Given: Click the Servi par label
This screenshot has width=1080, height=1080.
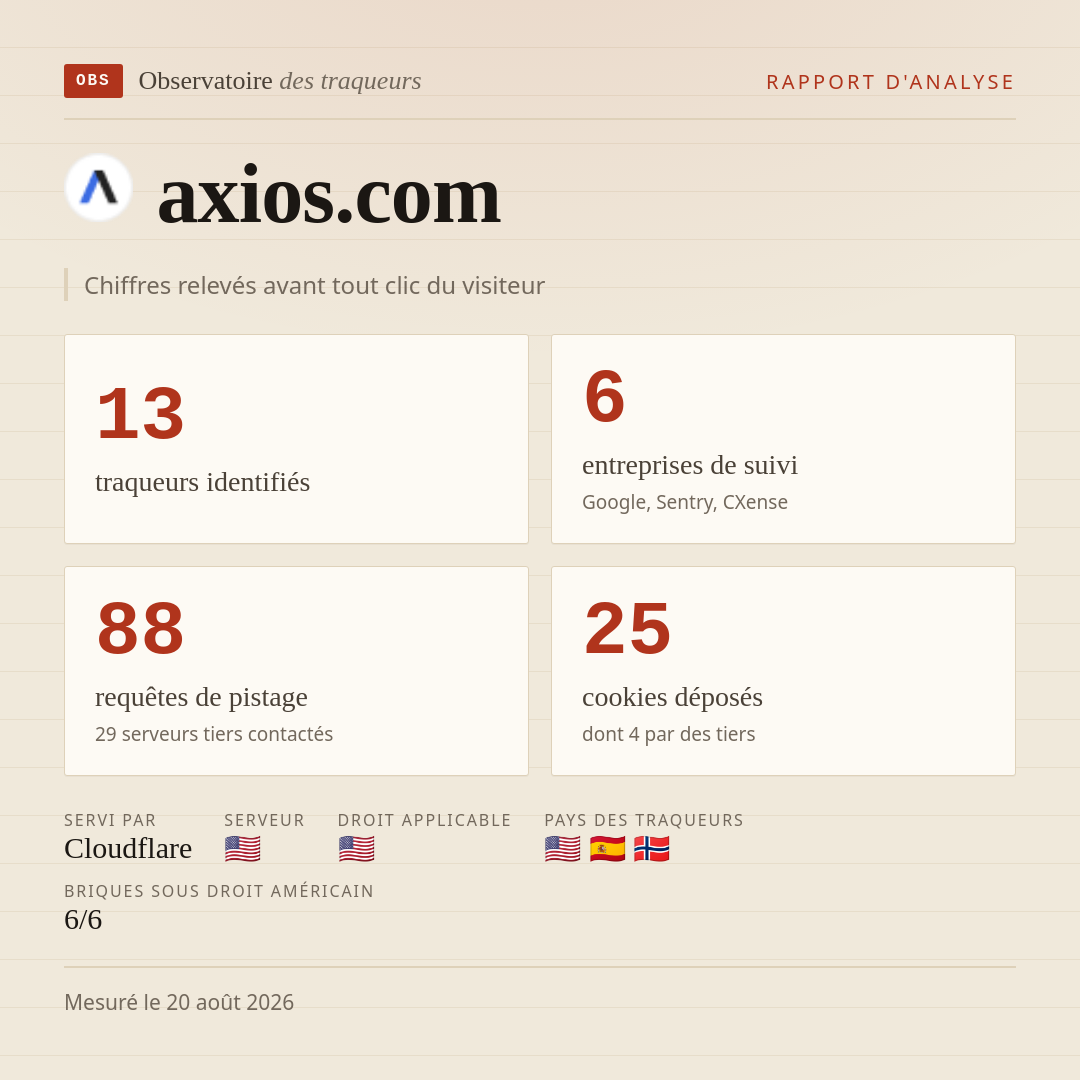Looking at the screenshot, I should point(110,820).
